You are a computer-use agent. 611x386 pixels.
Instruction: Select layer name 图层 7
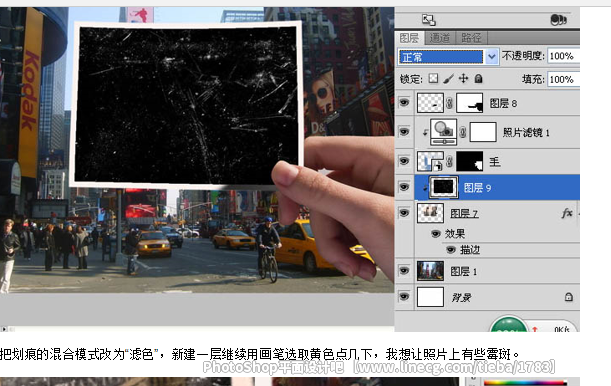coord(464,213)
